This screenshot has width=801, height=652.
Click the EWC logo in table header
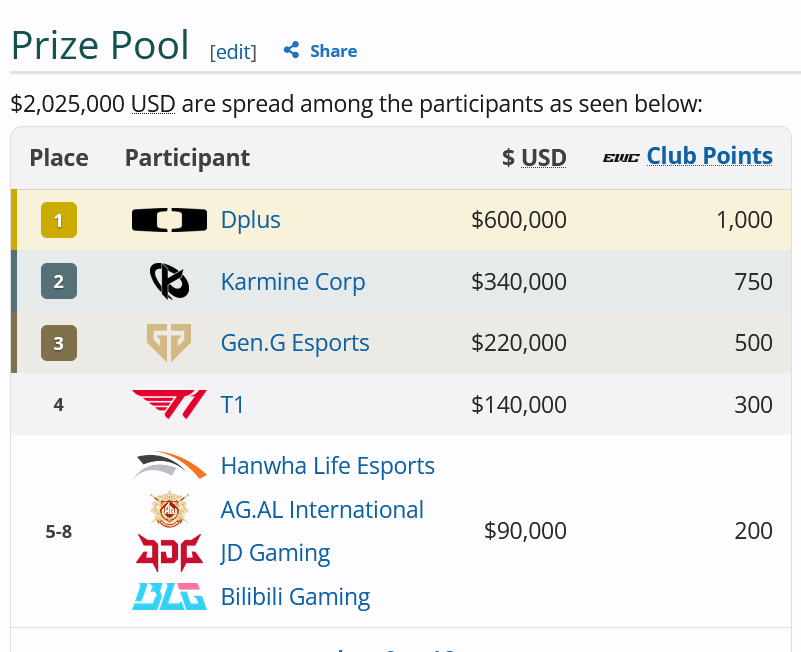coord(621,158)
